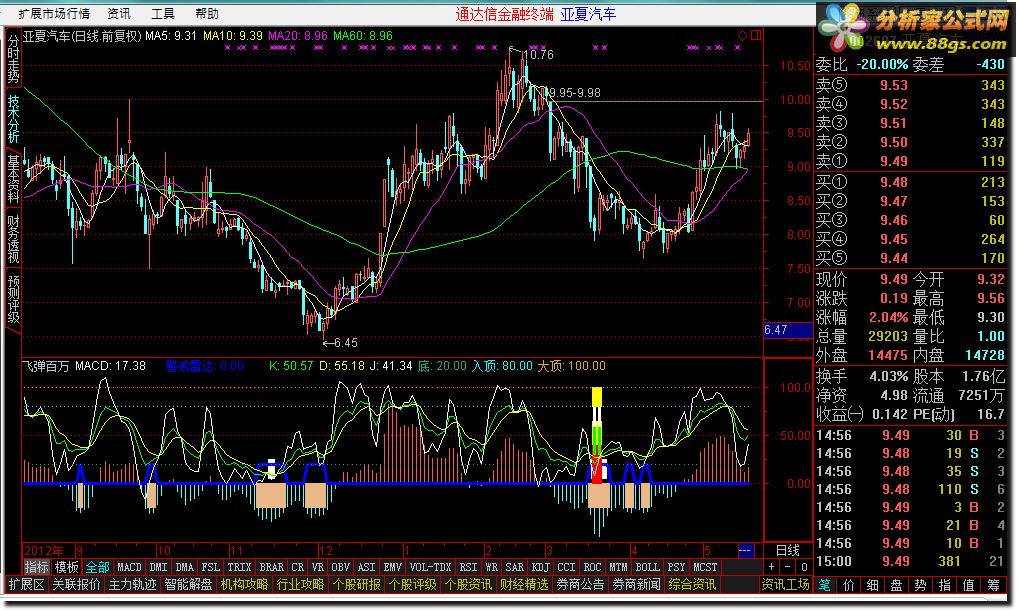The image size is (1018, 611).
Task: Select the 细 tab in quote panel
Action: pyautogui.click(x=873, y=584)
